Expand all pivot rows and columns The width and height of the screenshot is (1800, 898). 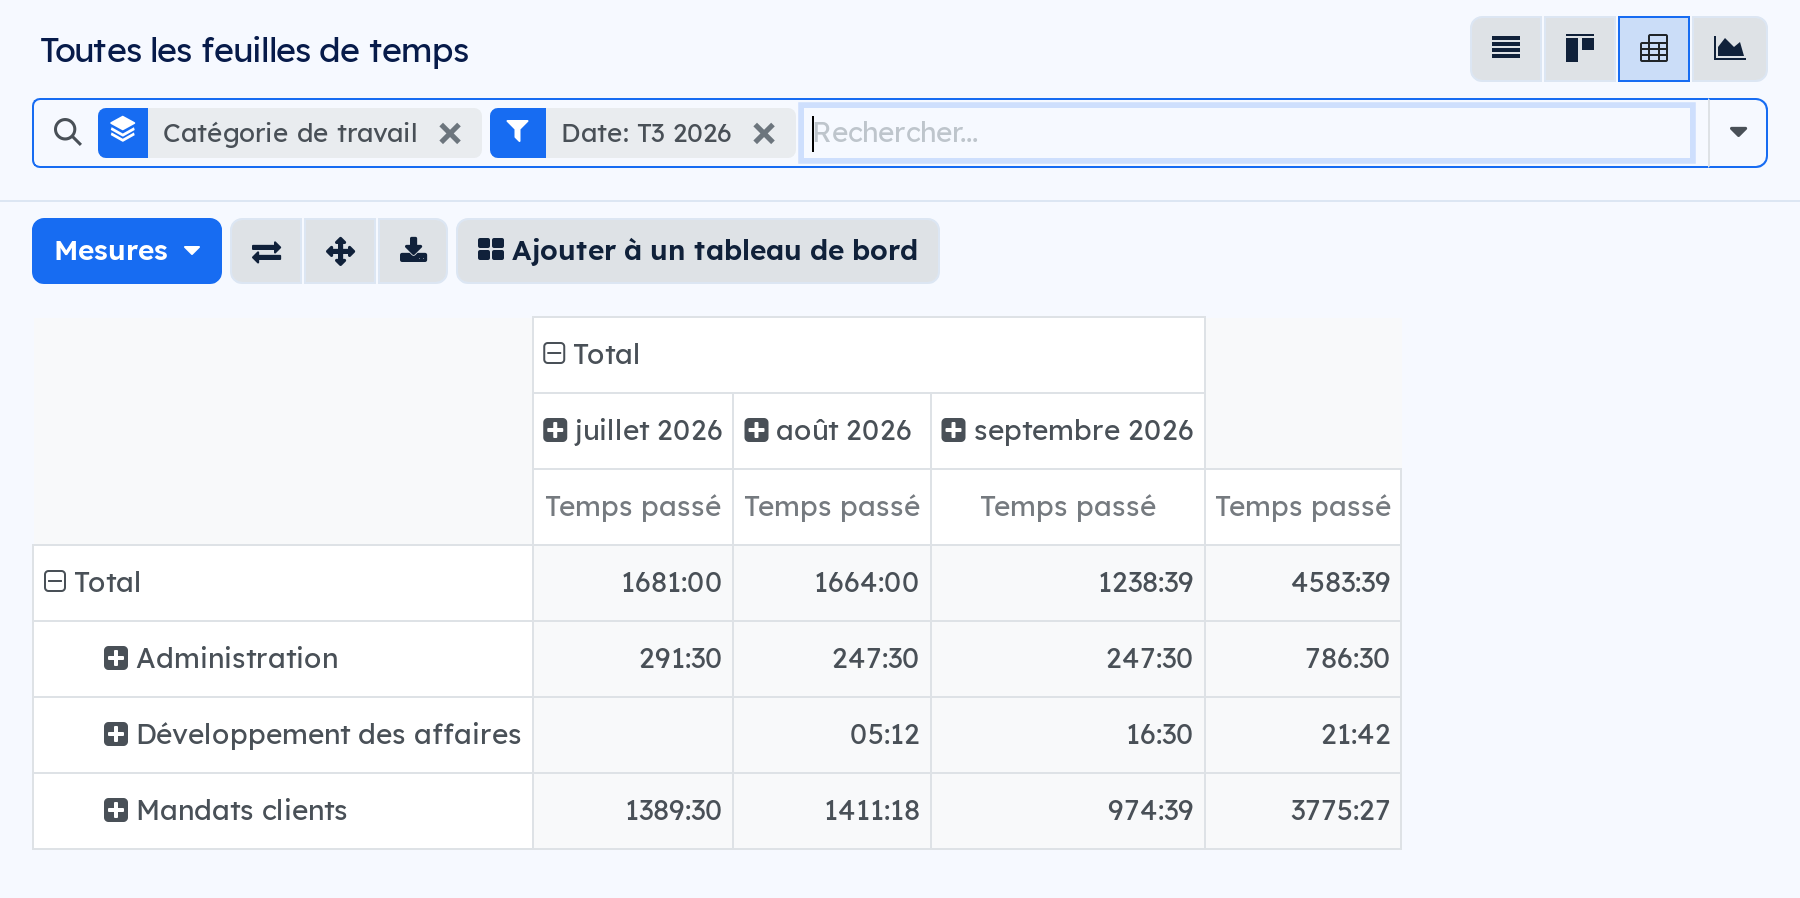pyautogui.click(x=340, y=251)
